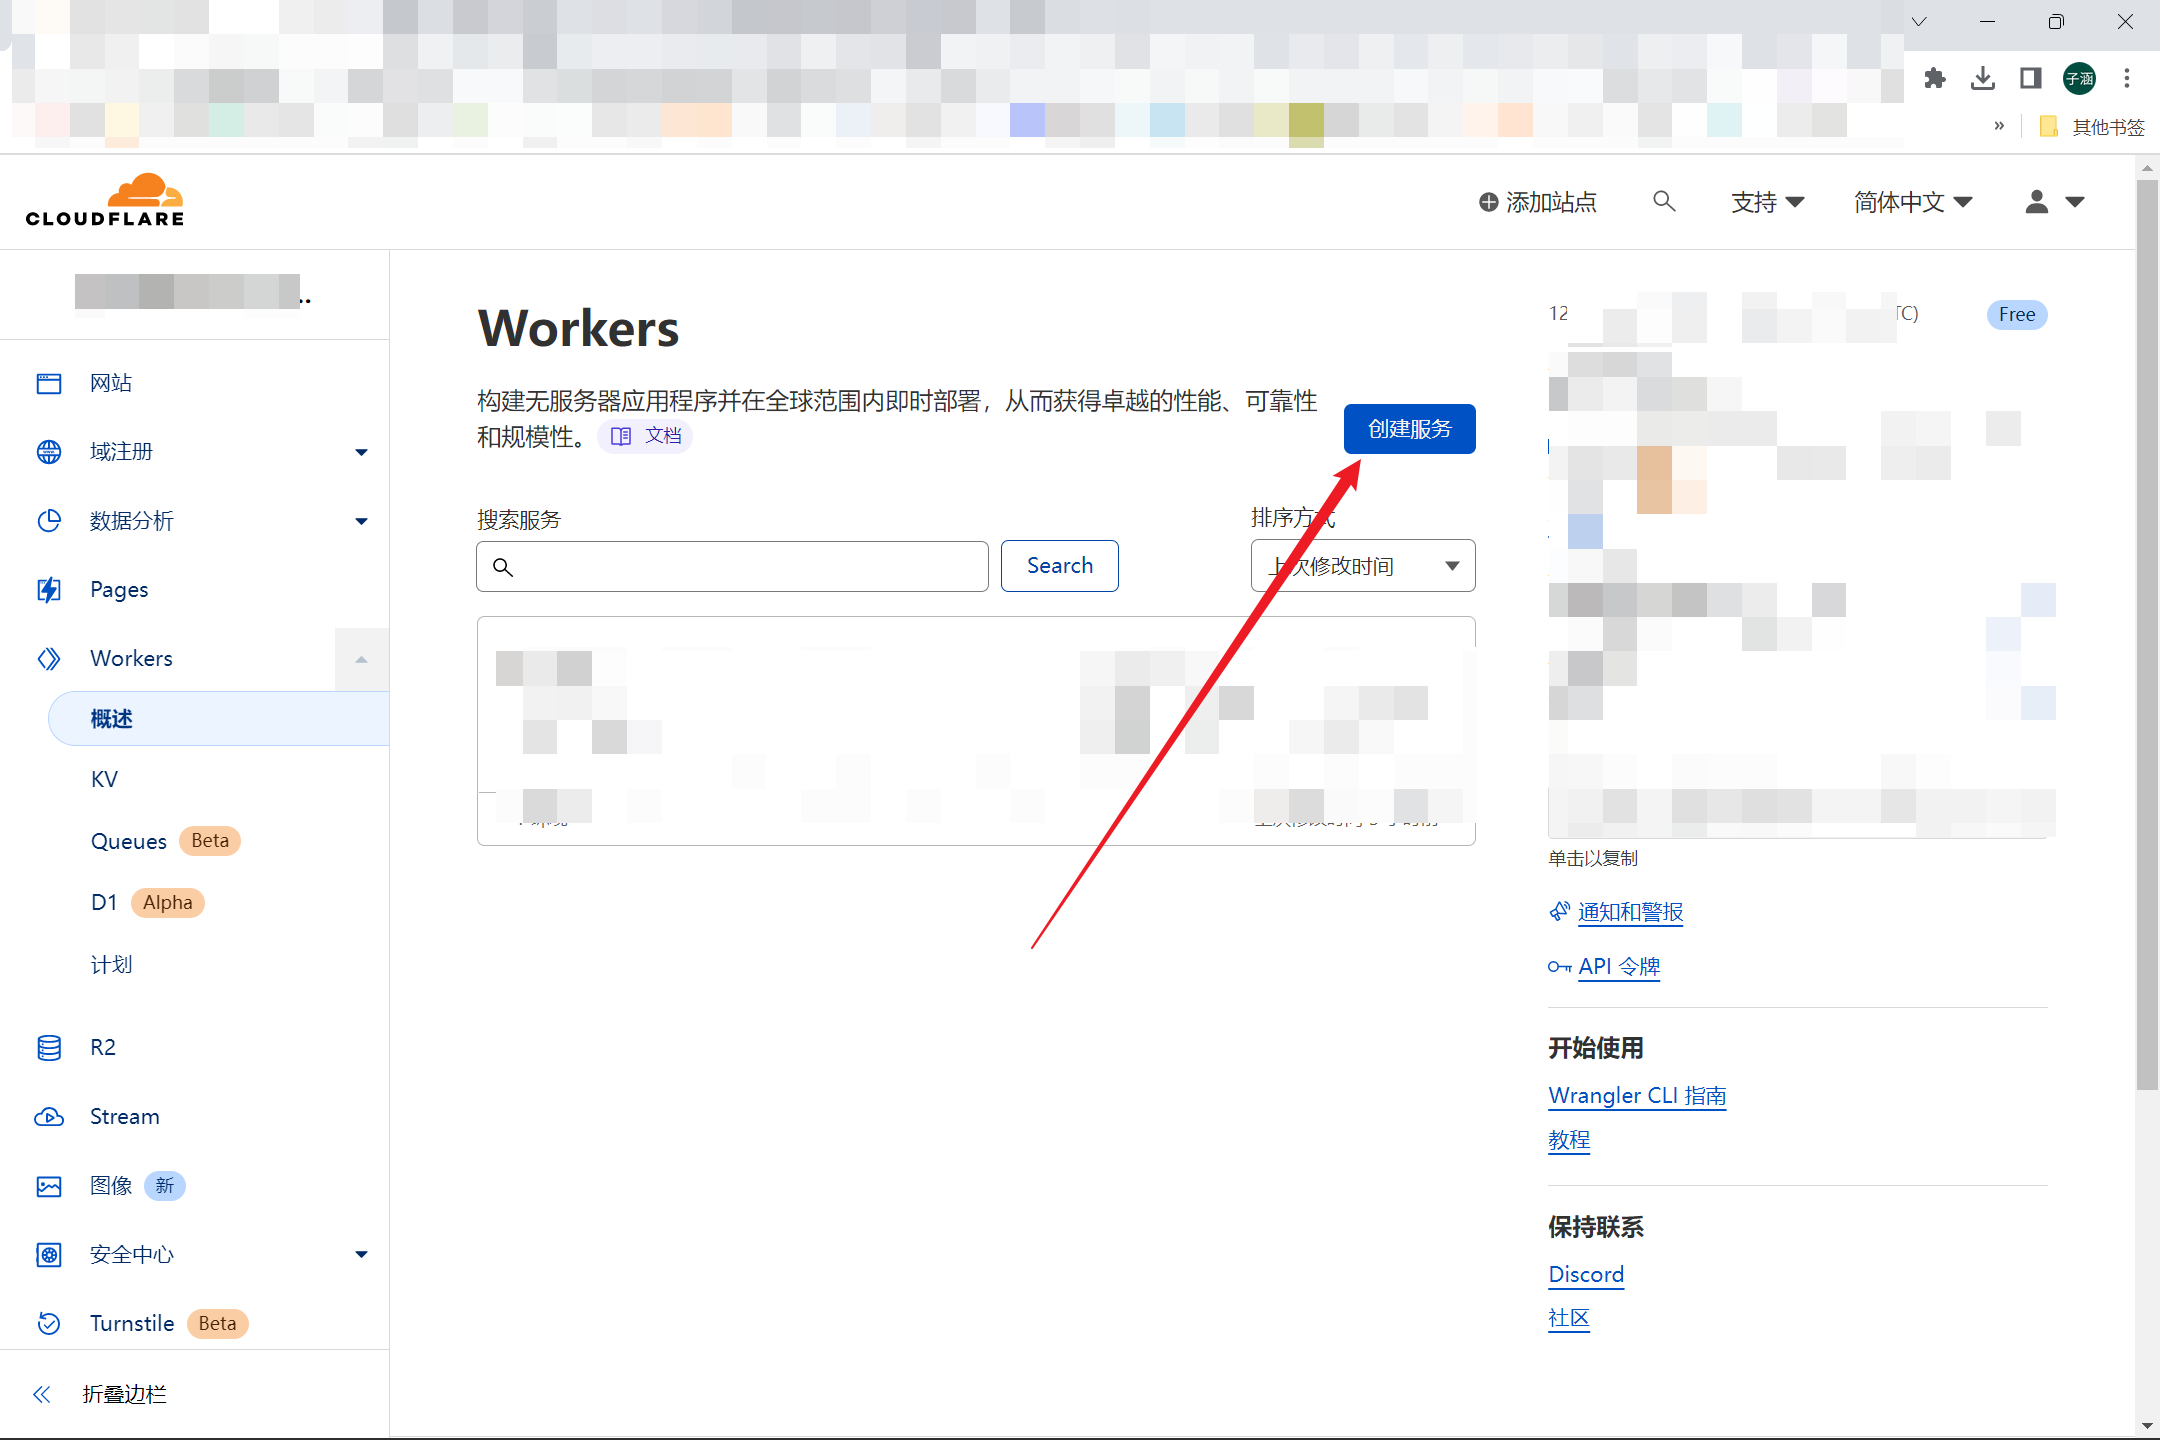The height and width of the screenshot is (1440, 2160).
Task: Expand the 数据分析 submenu arrow
Action: [361, 521]
